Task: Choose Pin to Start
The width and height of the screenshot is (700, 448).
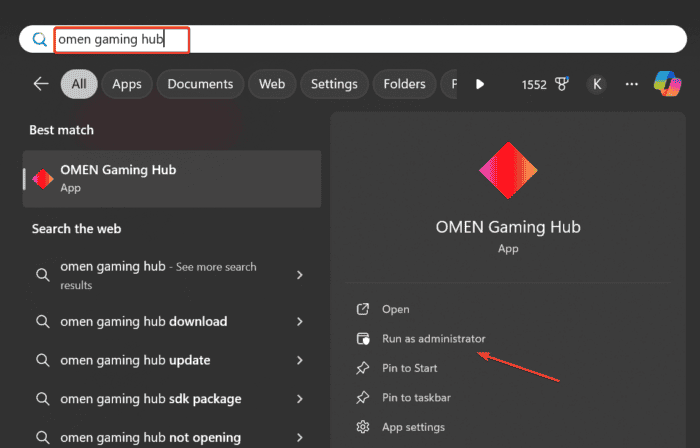Action: click(x=409, y=368)
